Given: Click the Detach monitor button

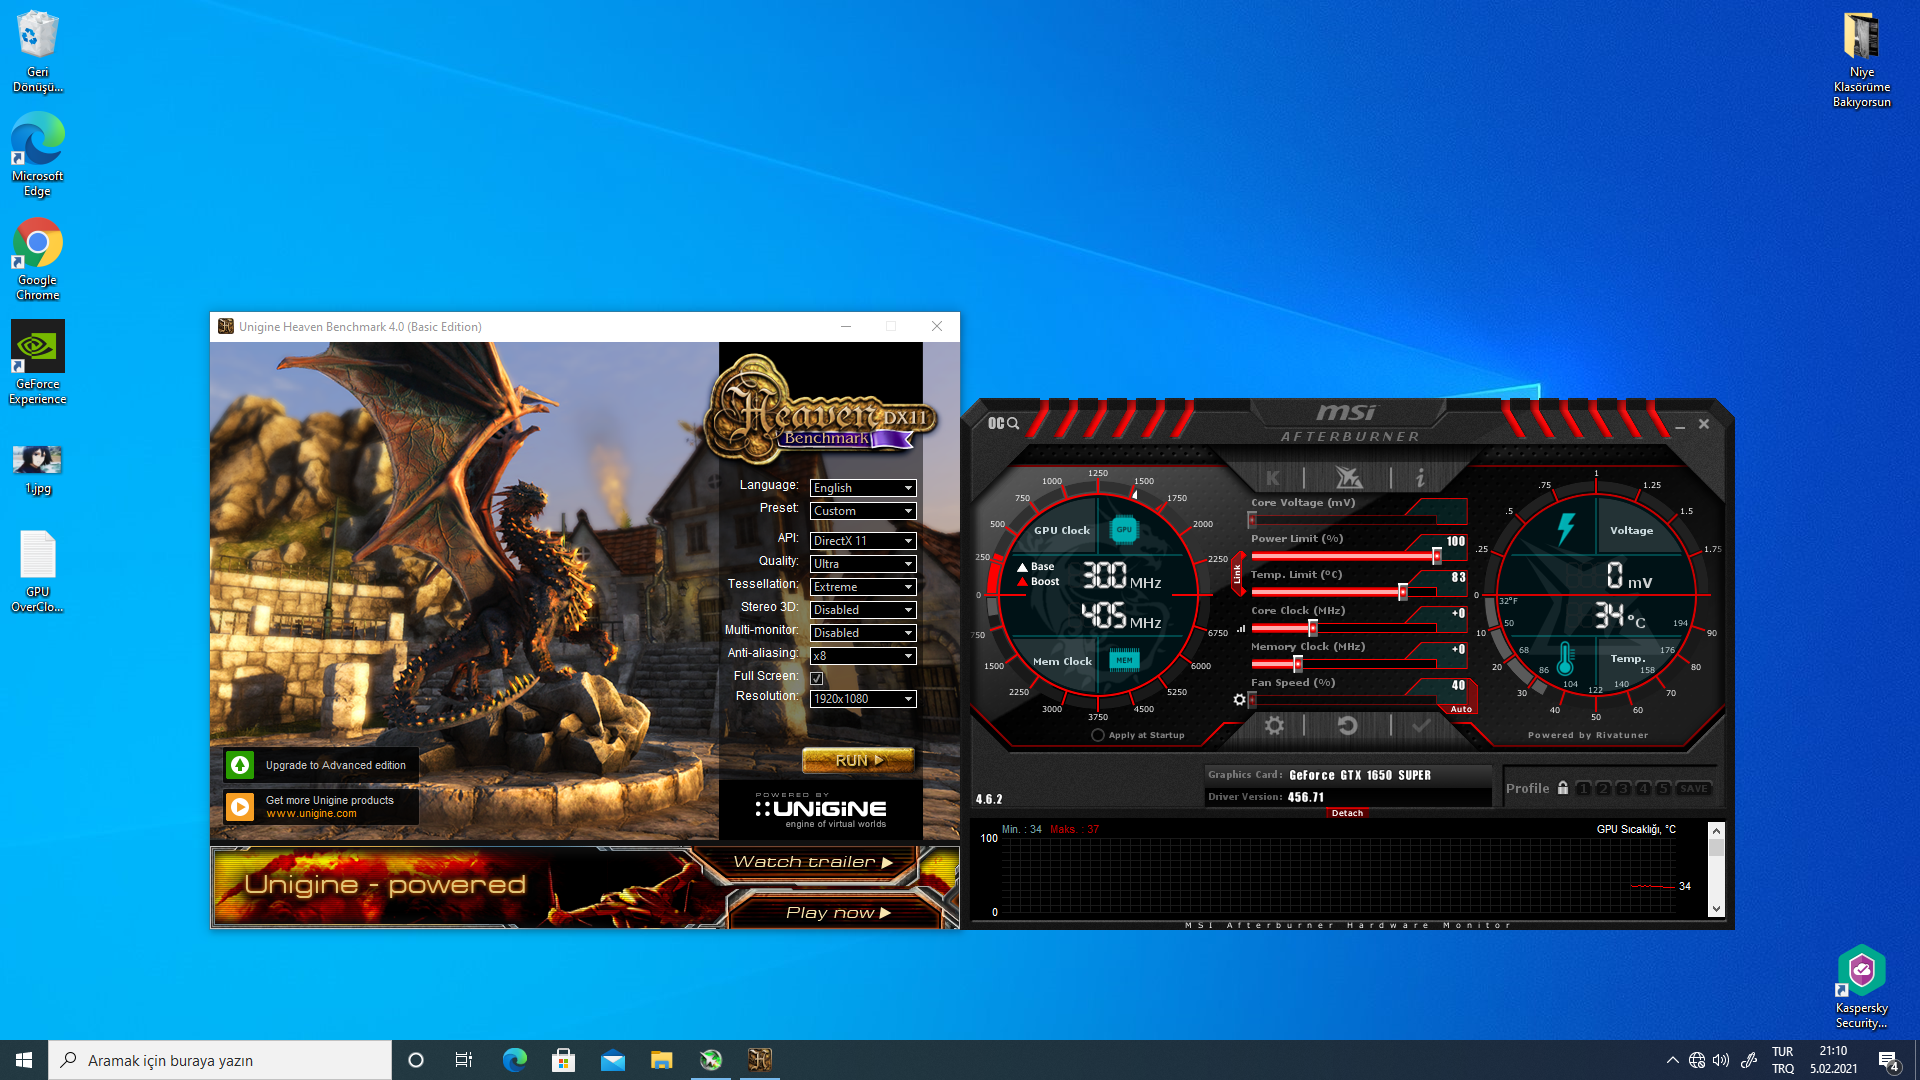Looking at the screenshot, I should 1347,813.
